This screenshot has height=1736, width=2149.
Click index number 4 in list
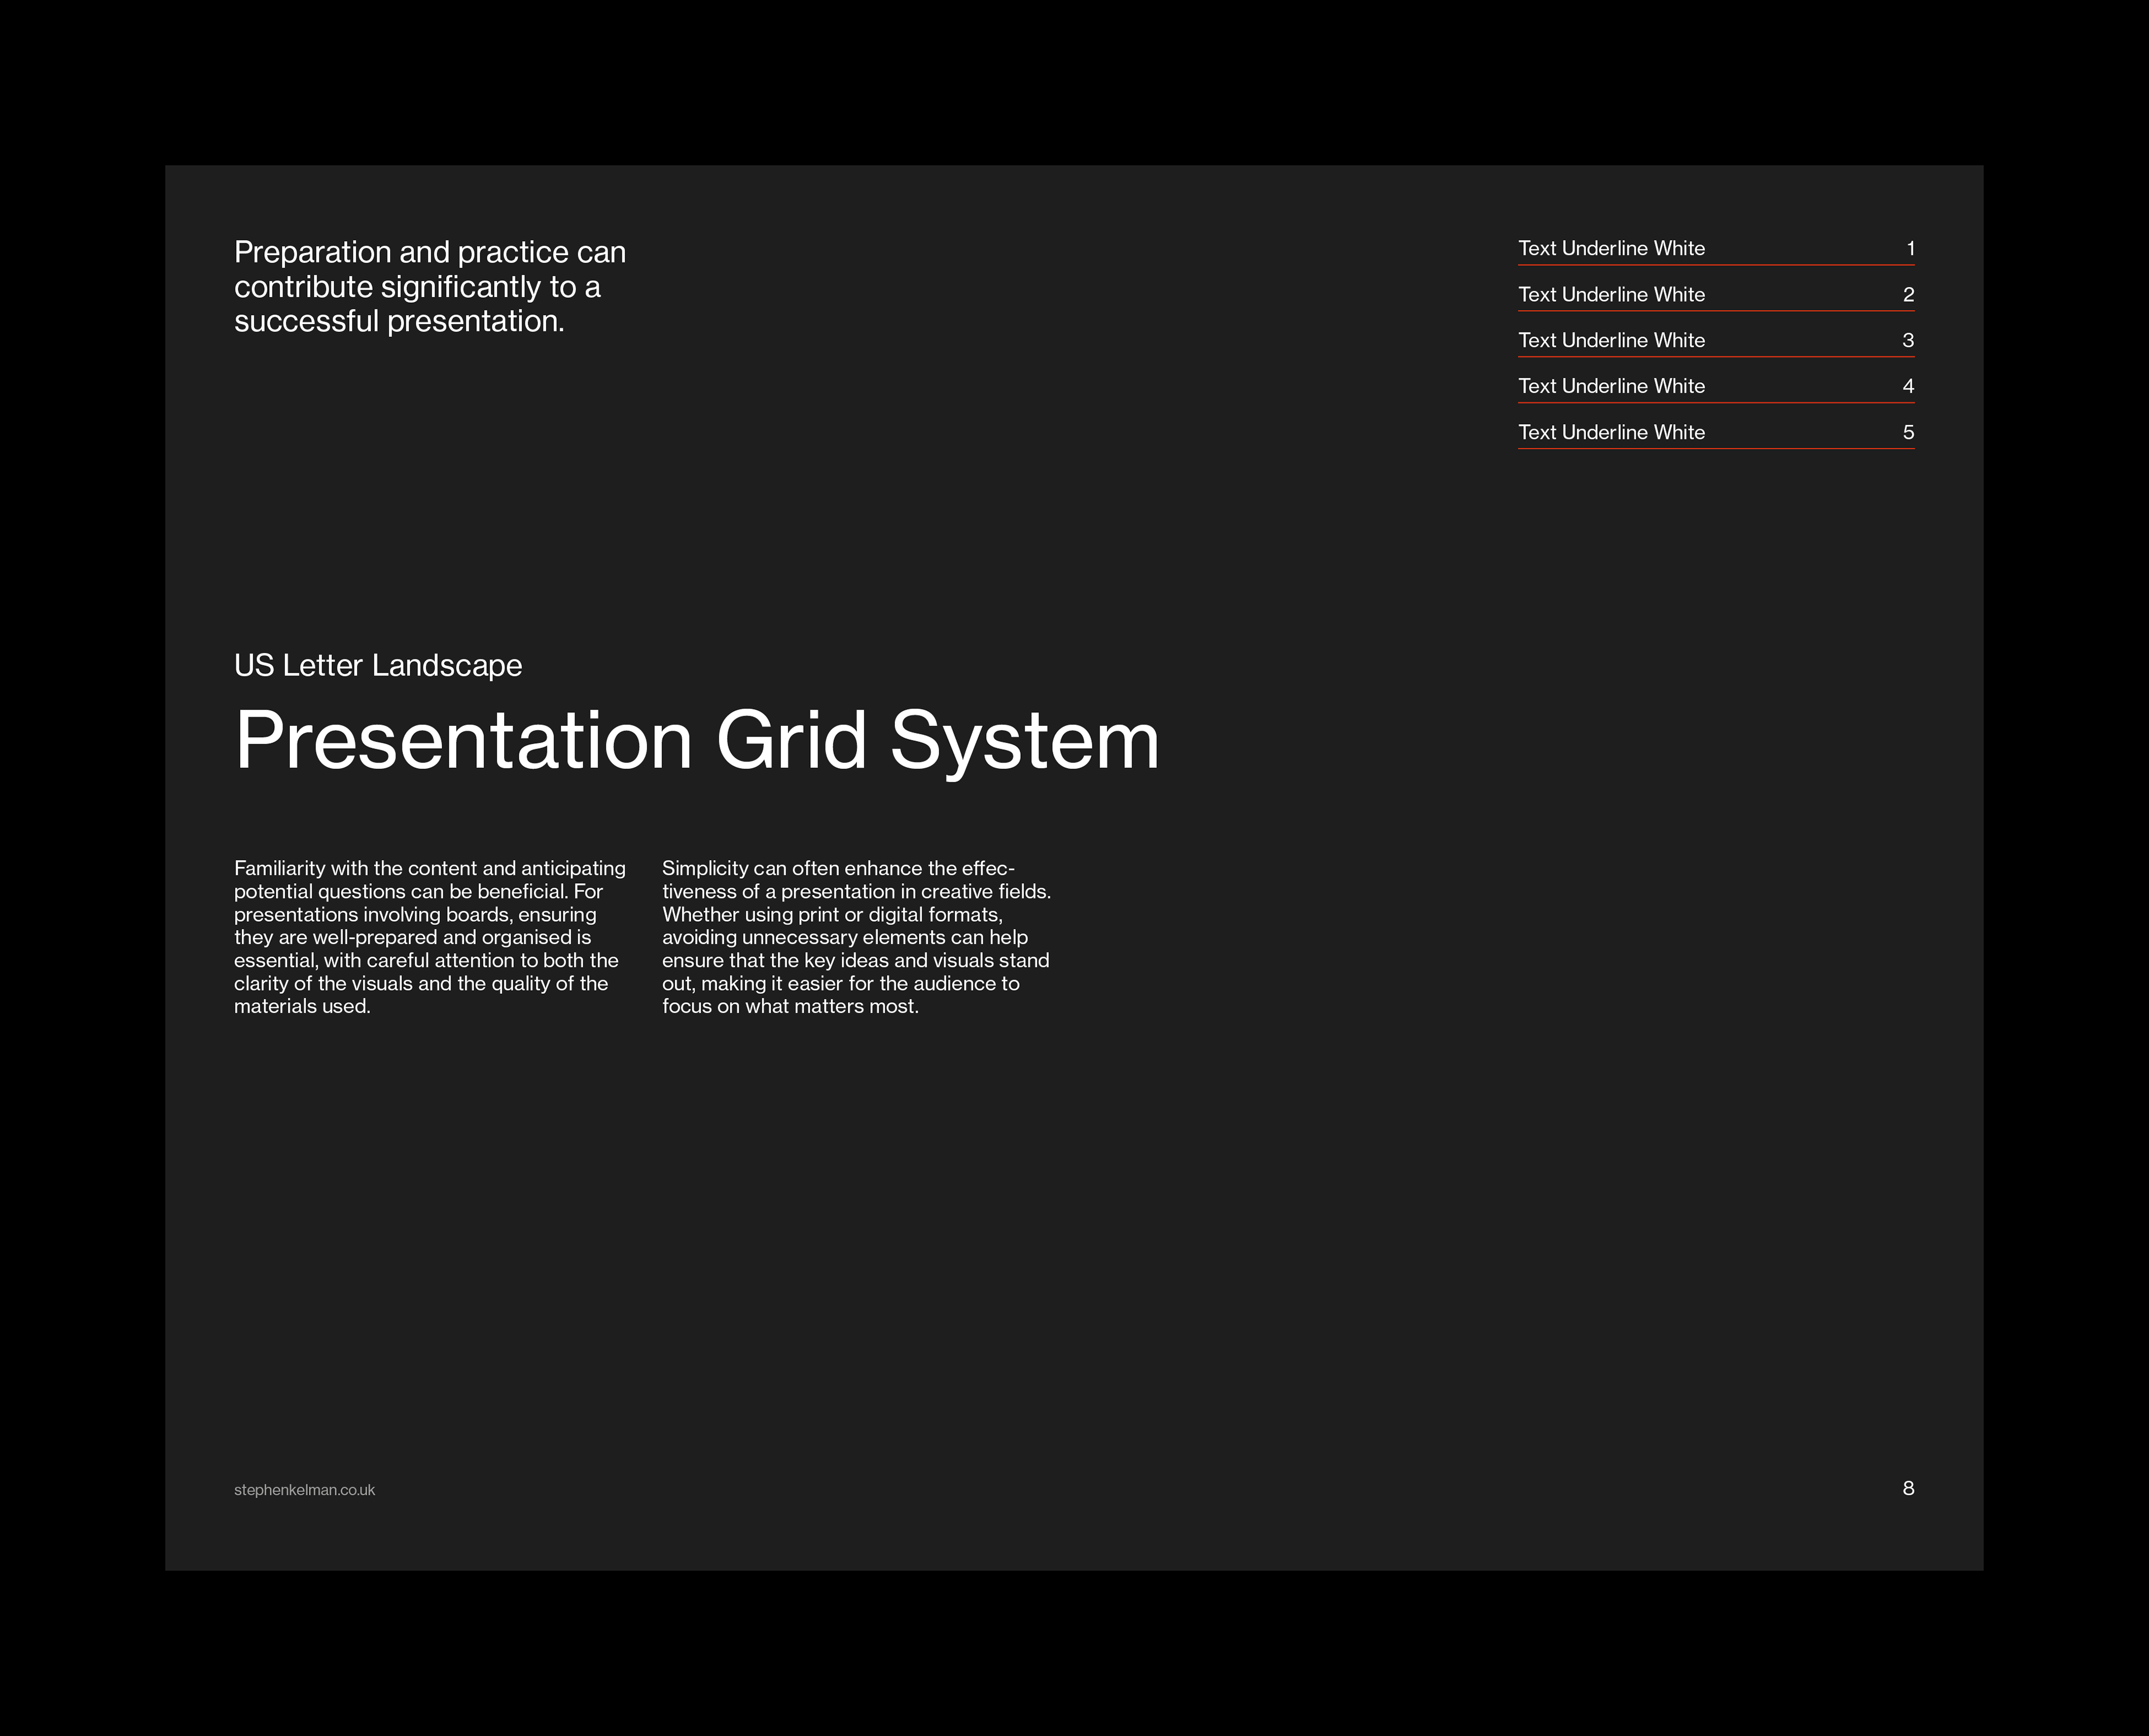(1908, 386)
